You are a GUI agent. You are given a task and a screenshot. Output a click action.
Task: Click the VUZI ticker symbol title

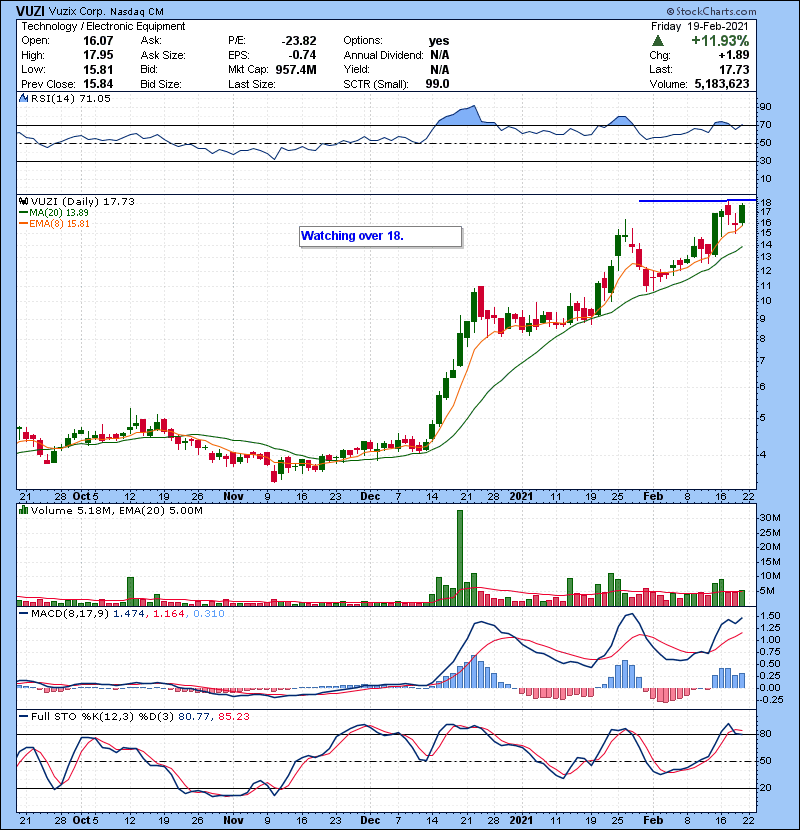[30, 12]
